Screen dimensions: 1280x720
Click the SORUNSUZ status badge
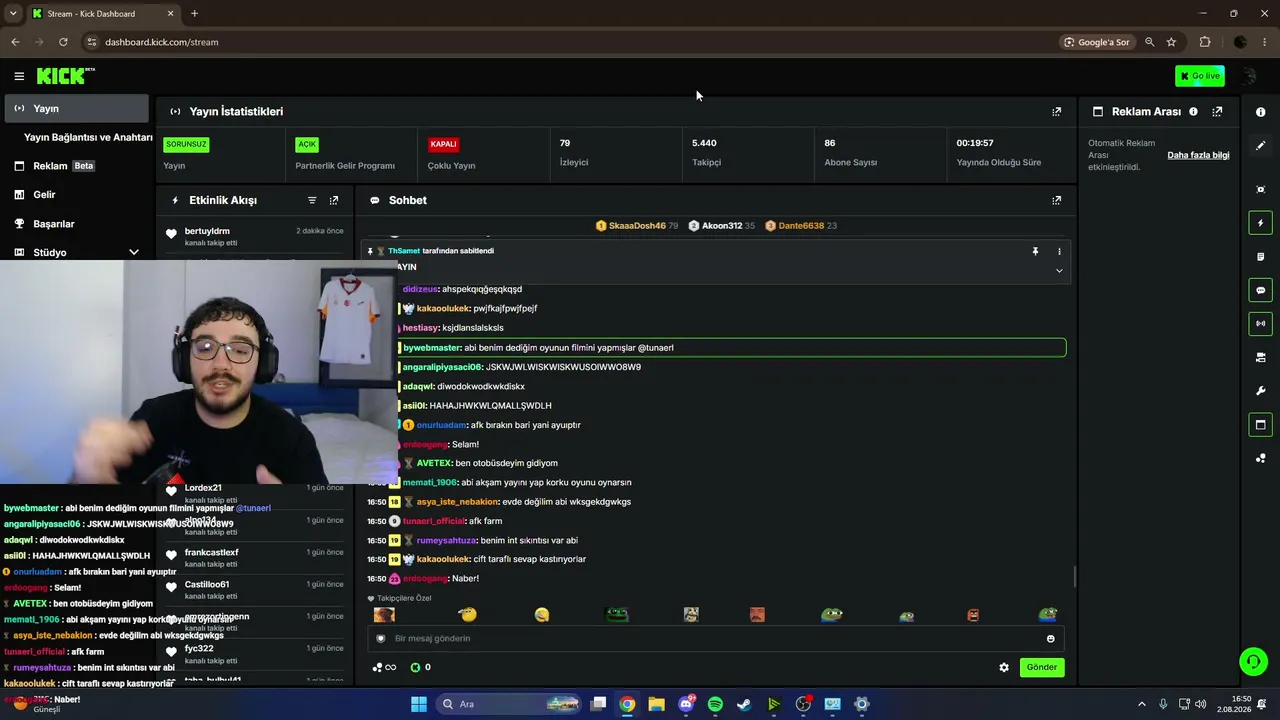pyautogui.click(x=186, y=144)
